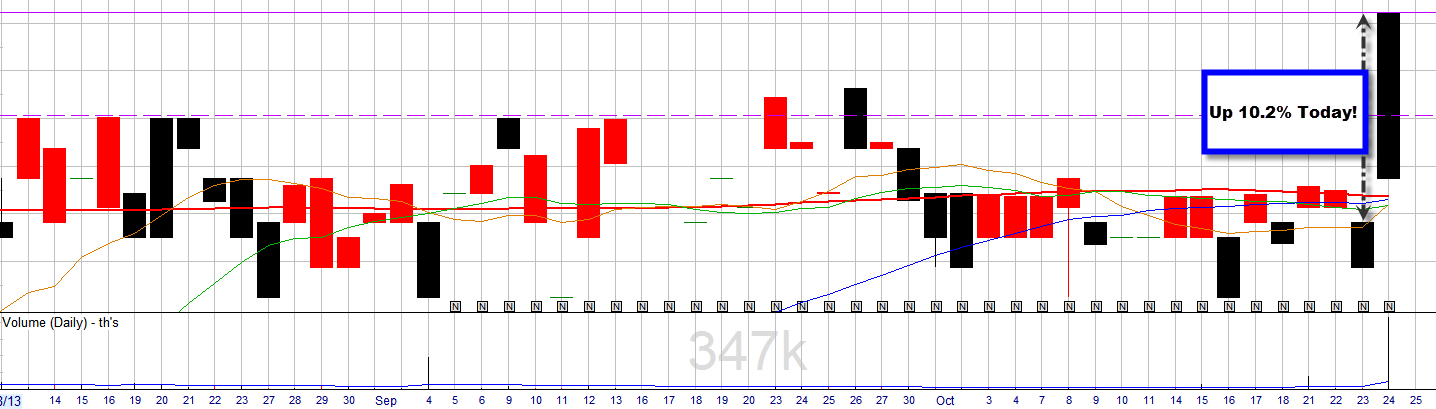Click the '14' date label in August
The image size is (1436, 409).
click(x=55, y=400)
